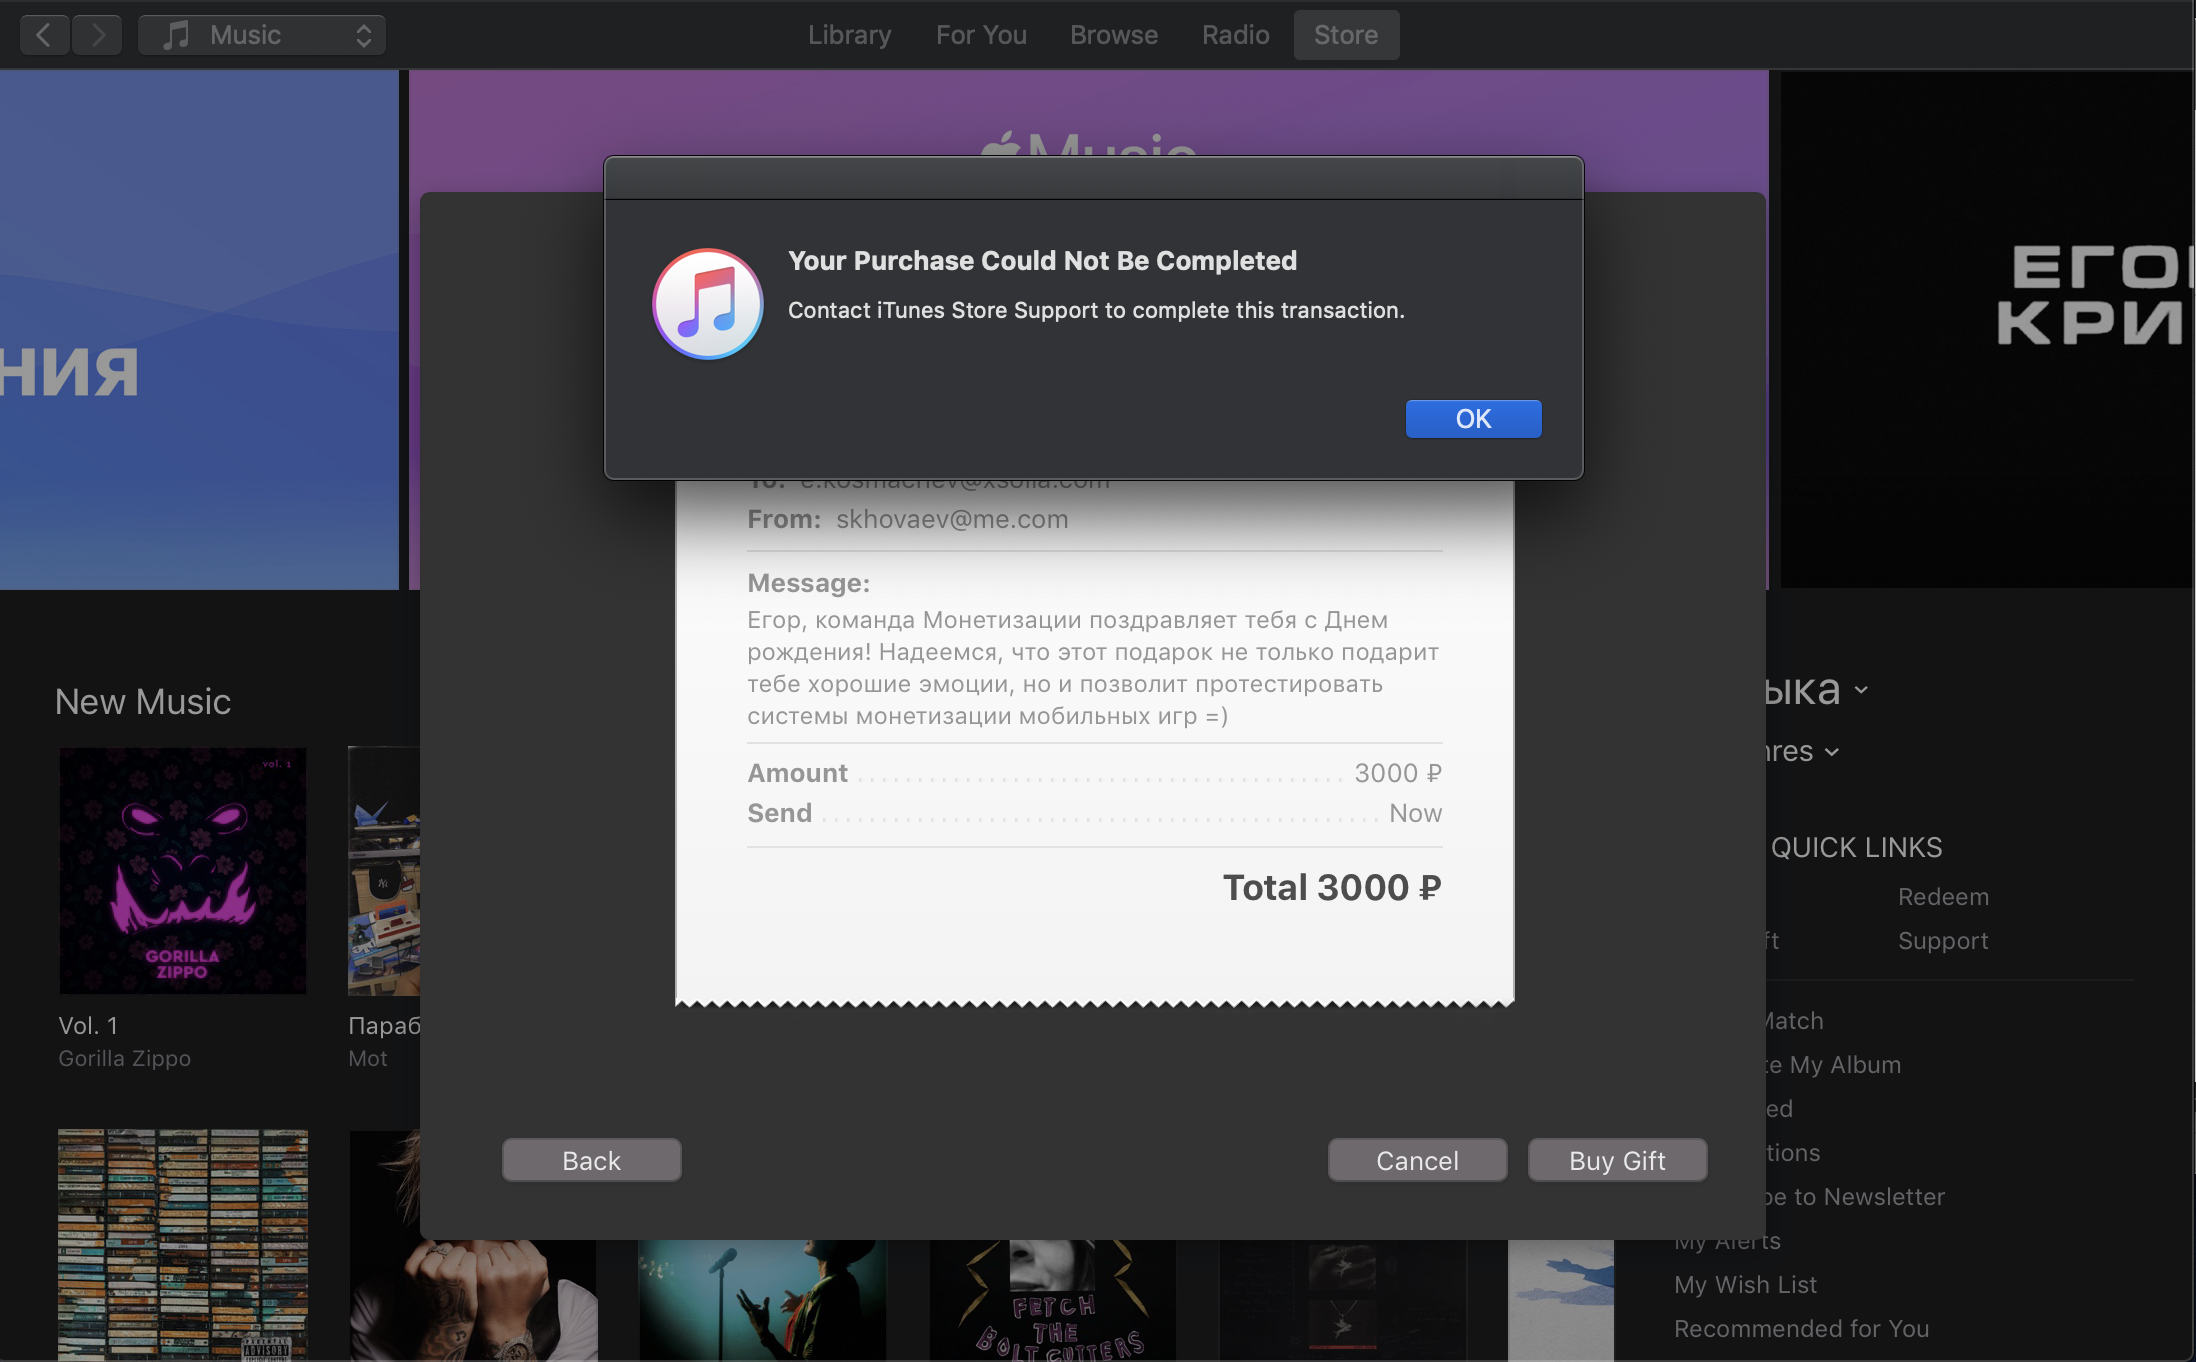
Task: Open My Wish List link
Action: [x=1745, y=1285]
